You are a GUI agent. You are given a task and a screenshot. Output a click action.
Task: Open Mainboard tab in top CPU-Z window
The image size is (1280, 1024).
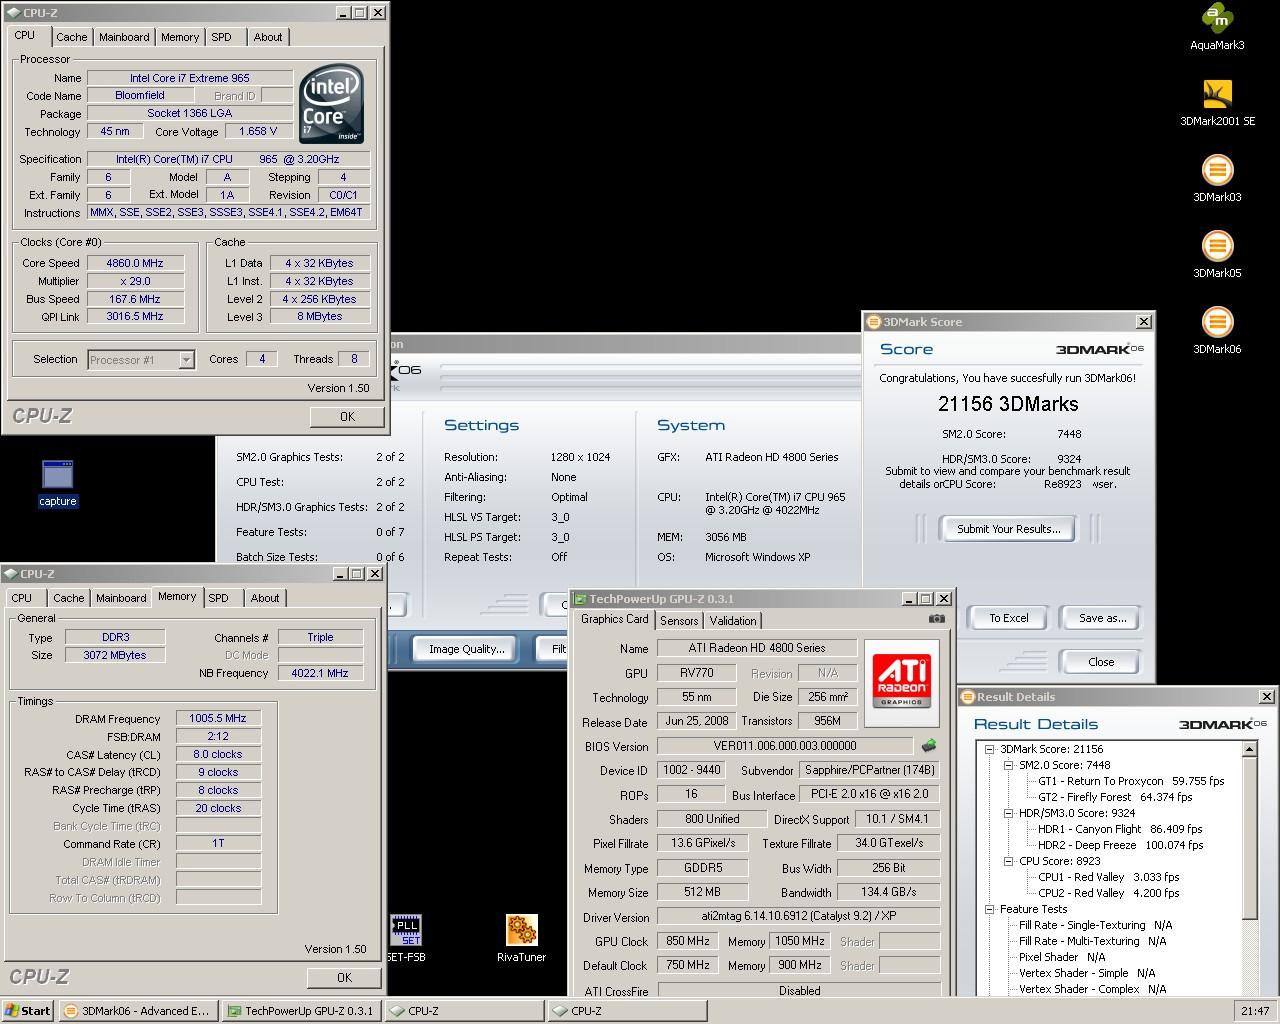[124, 37]
